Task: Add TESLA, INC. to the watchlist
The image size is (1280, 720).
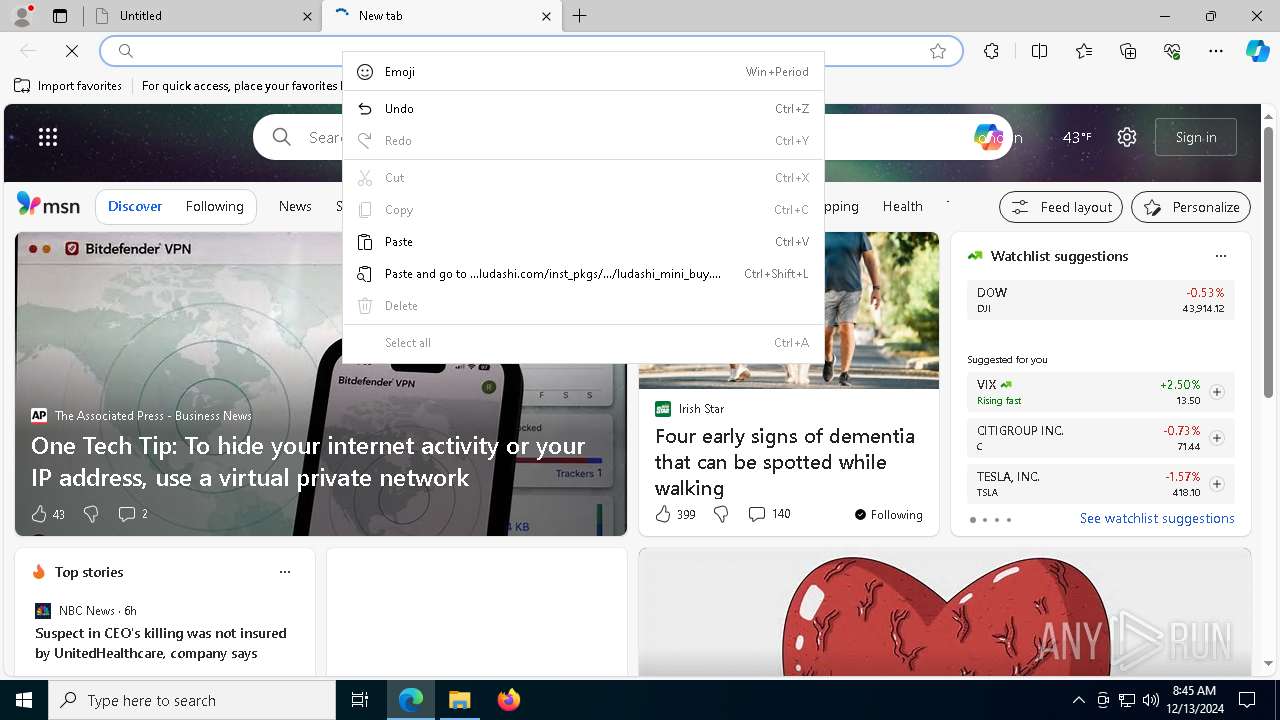Action: click(1217, 484)
